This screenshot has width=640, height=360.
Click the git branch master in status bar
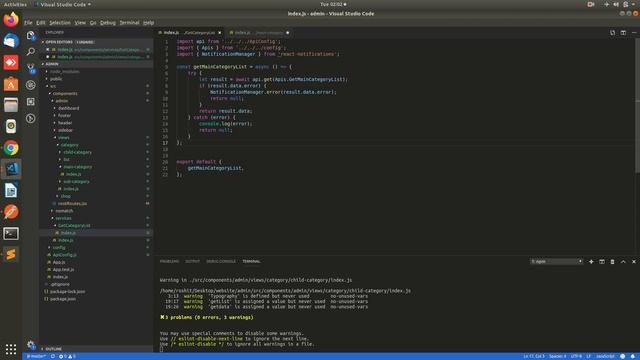click(x=36, y=356)
